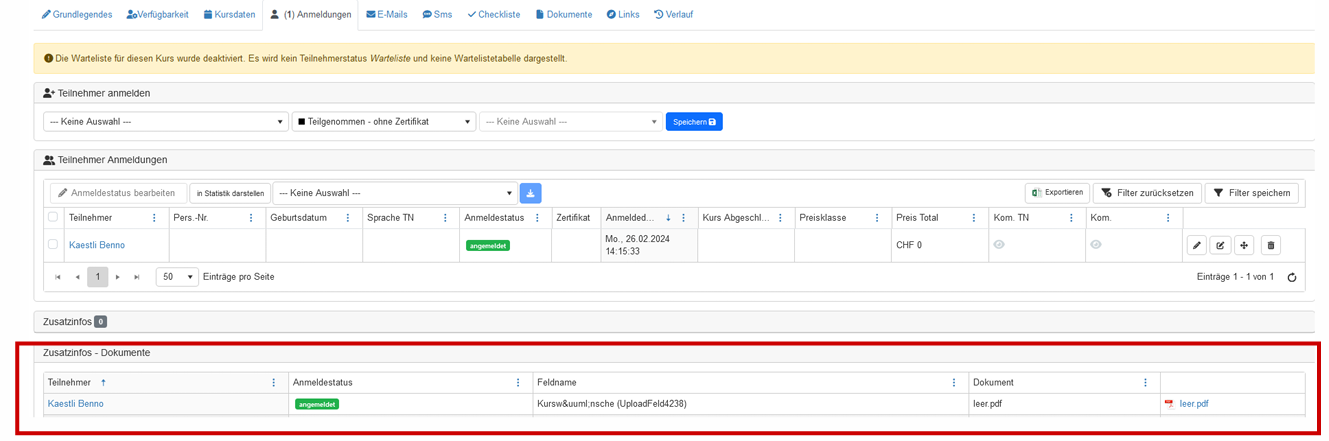Click the eye icon in Kom. TN column

point(999,244)
